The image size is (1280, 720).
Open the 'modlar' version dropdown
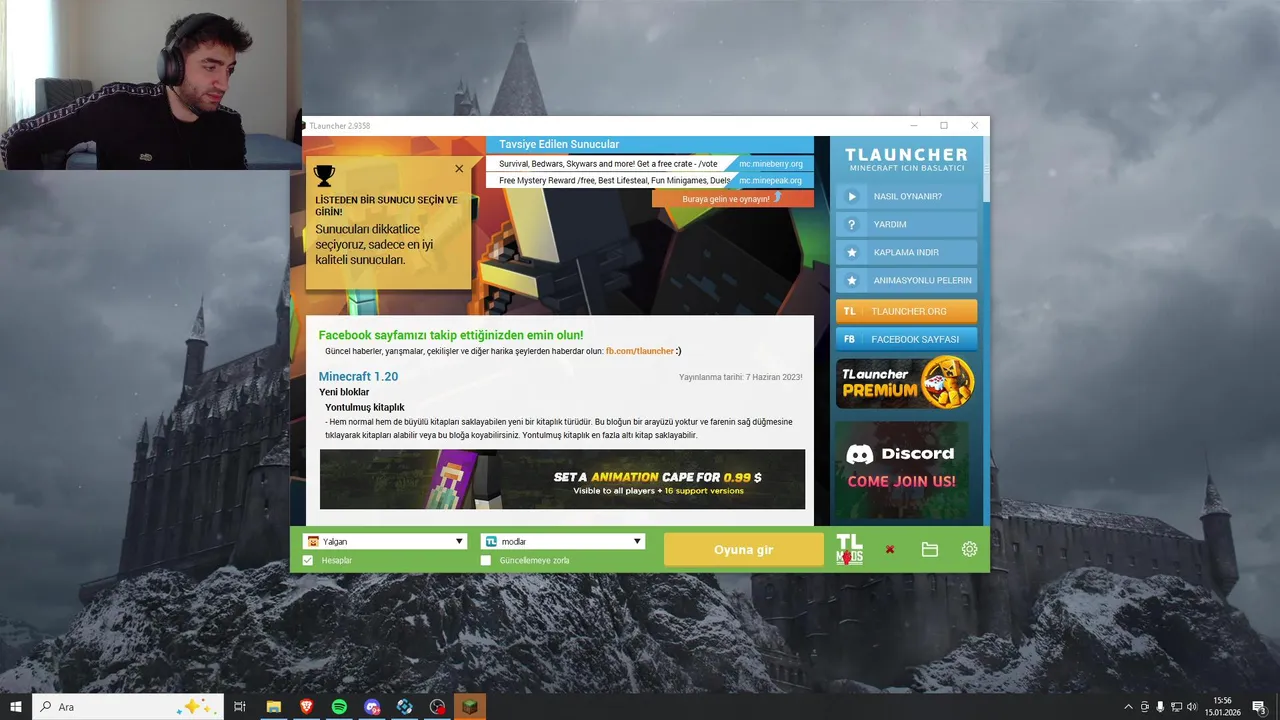[562, 541]
